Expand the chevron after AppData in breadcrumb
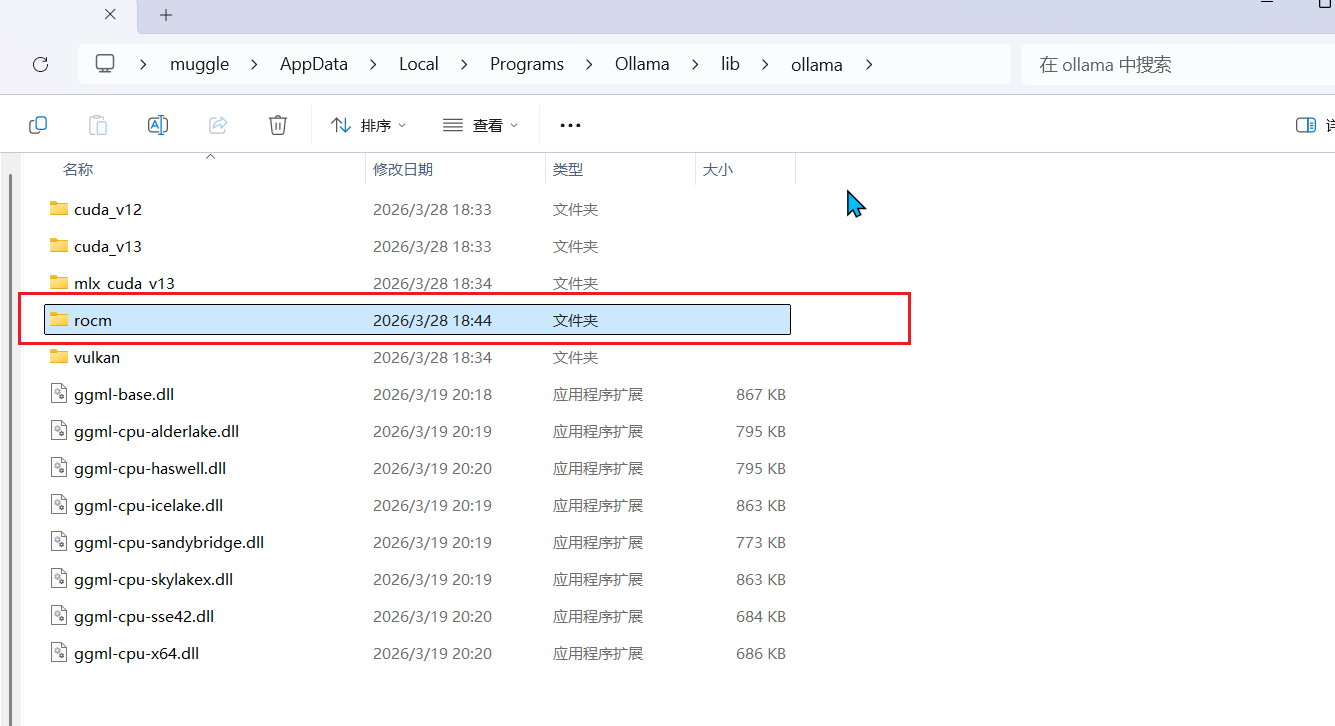Screen dimensions: 1335x726 (x=373, y=64)
